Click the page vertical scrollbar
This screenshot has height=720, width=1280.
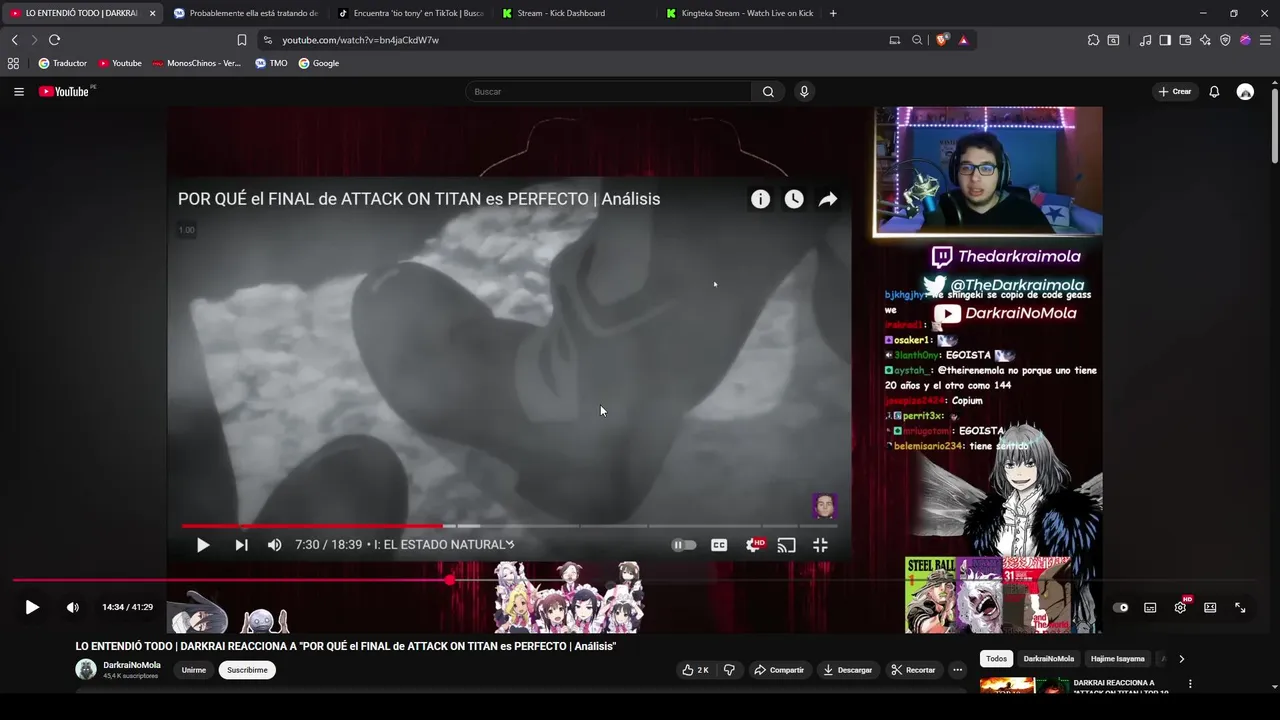(1274, 125)
